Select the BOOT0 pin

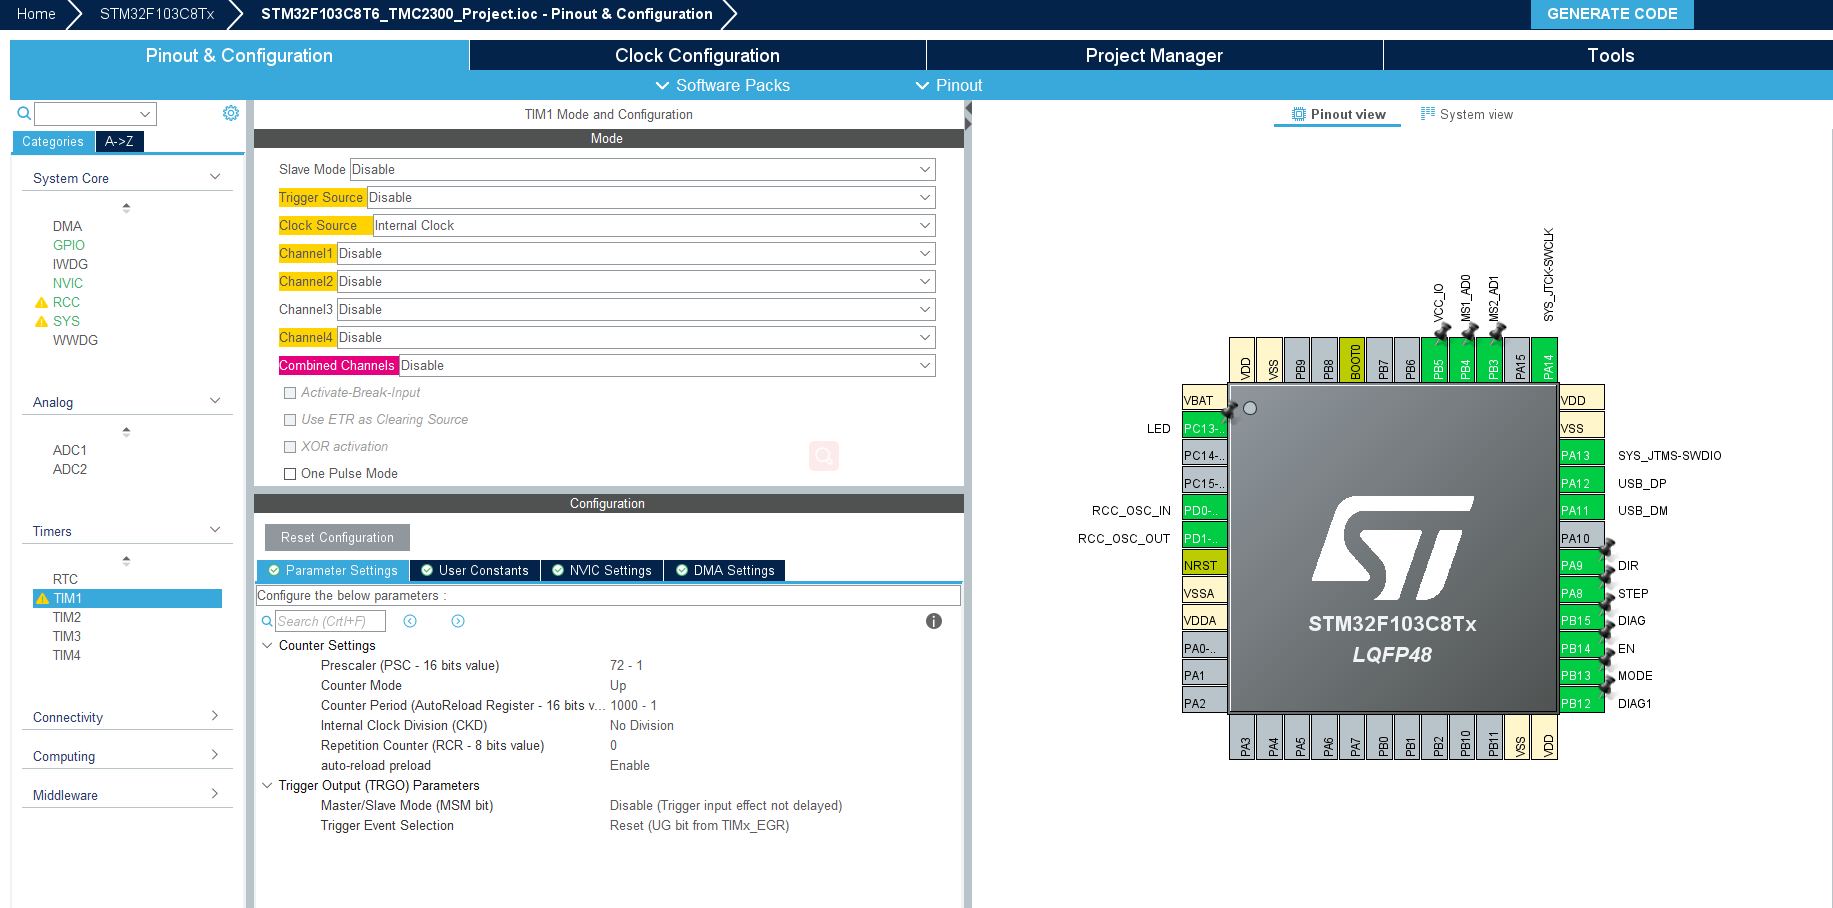(1352, 360)
